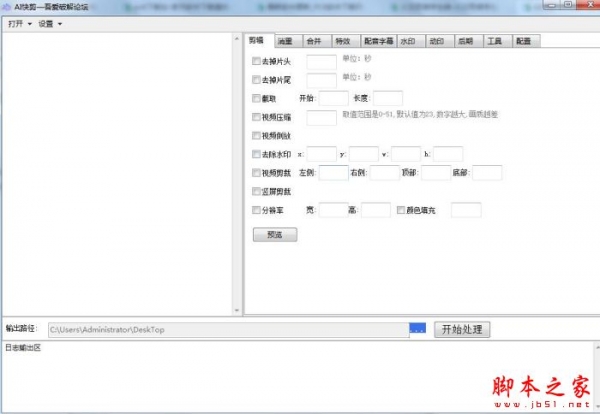Image resolution: width=600 pixels, height=414 pixels.
Task: Click the watermark y: input field
Action: (364, 154)
